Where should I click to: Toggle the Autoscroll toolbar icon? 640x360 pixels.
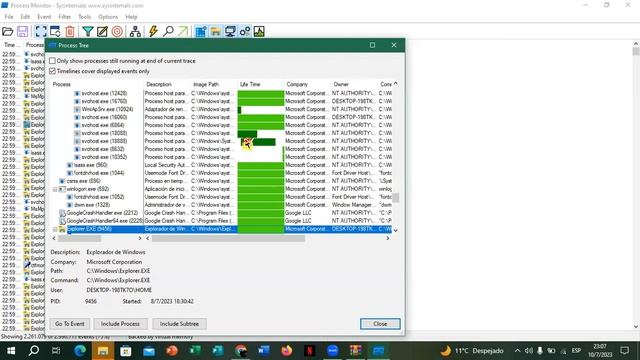pos(55,31)
